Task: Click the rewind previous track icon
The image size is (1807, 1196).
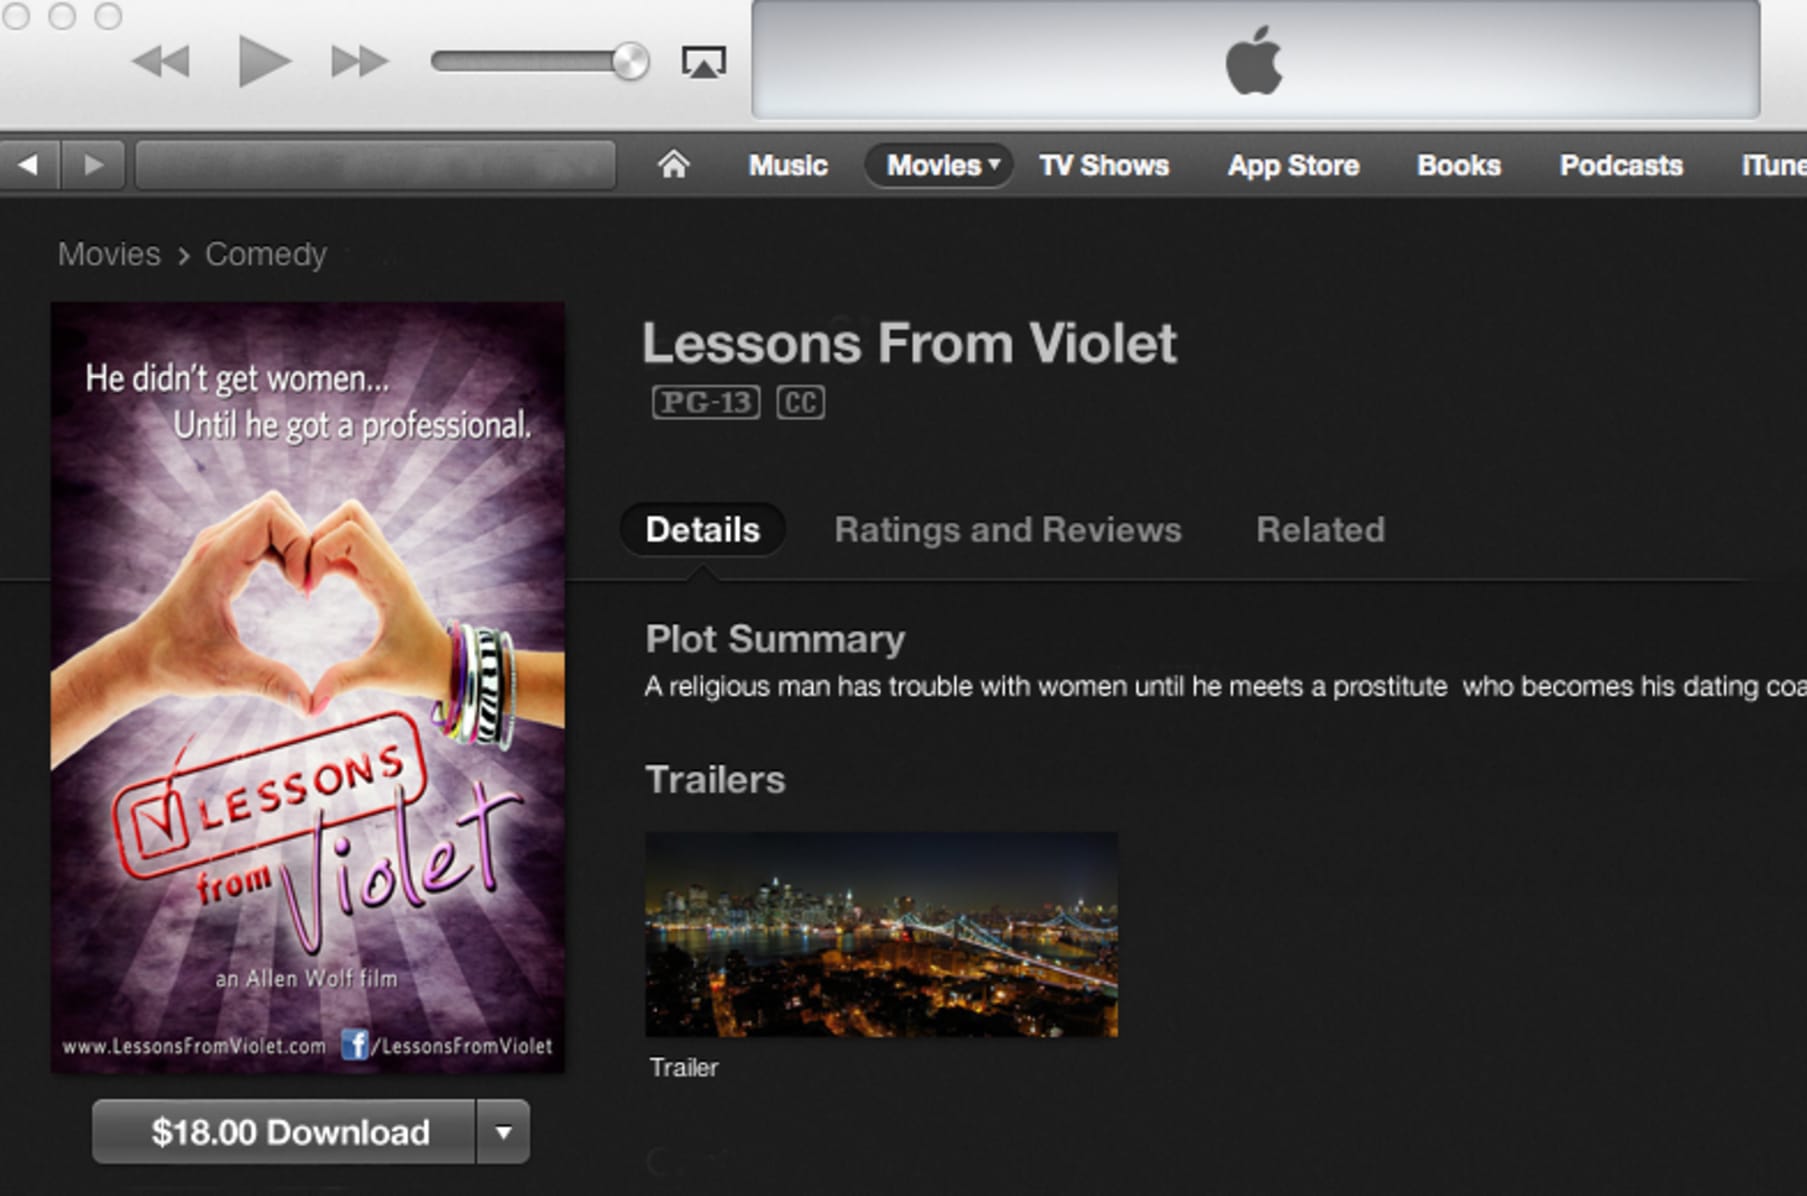Action: click(x=160, y=62)
